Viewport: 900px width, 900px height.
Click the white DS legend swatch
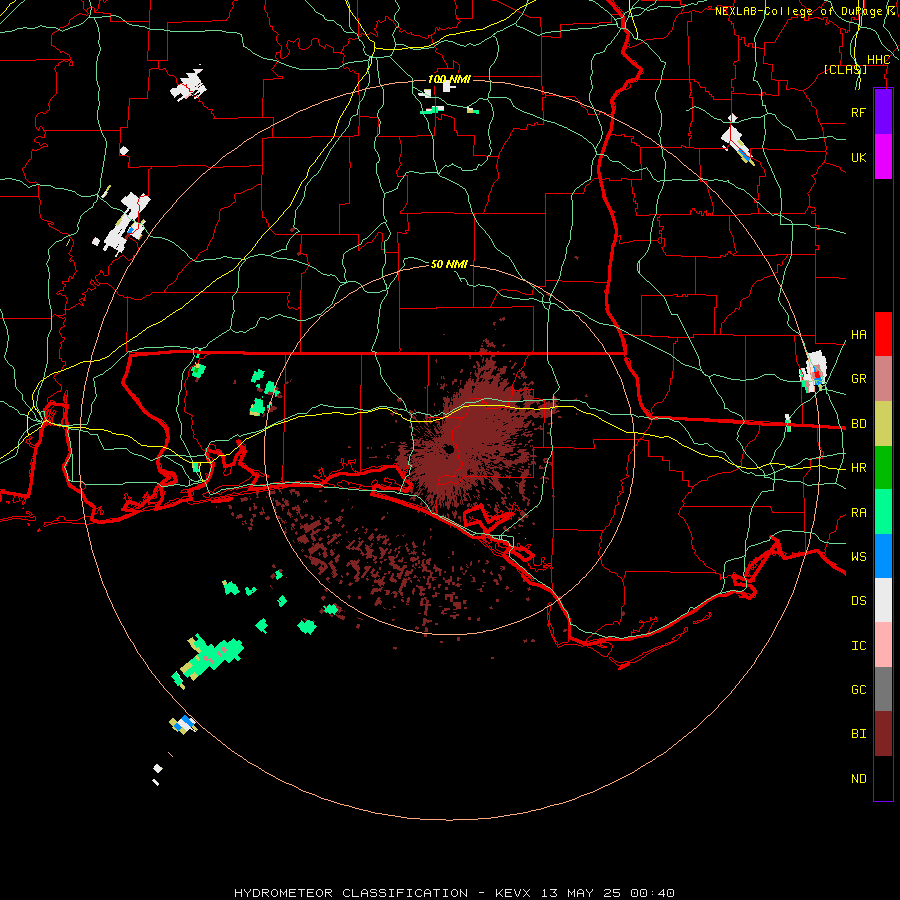(883, 600)
